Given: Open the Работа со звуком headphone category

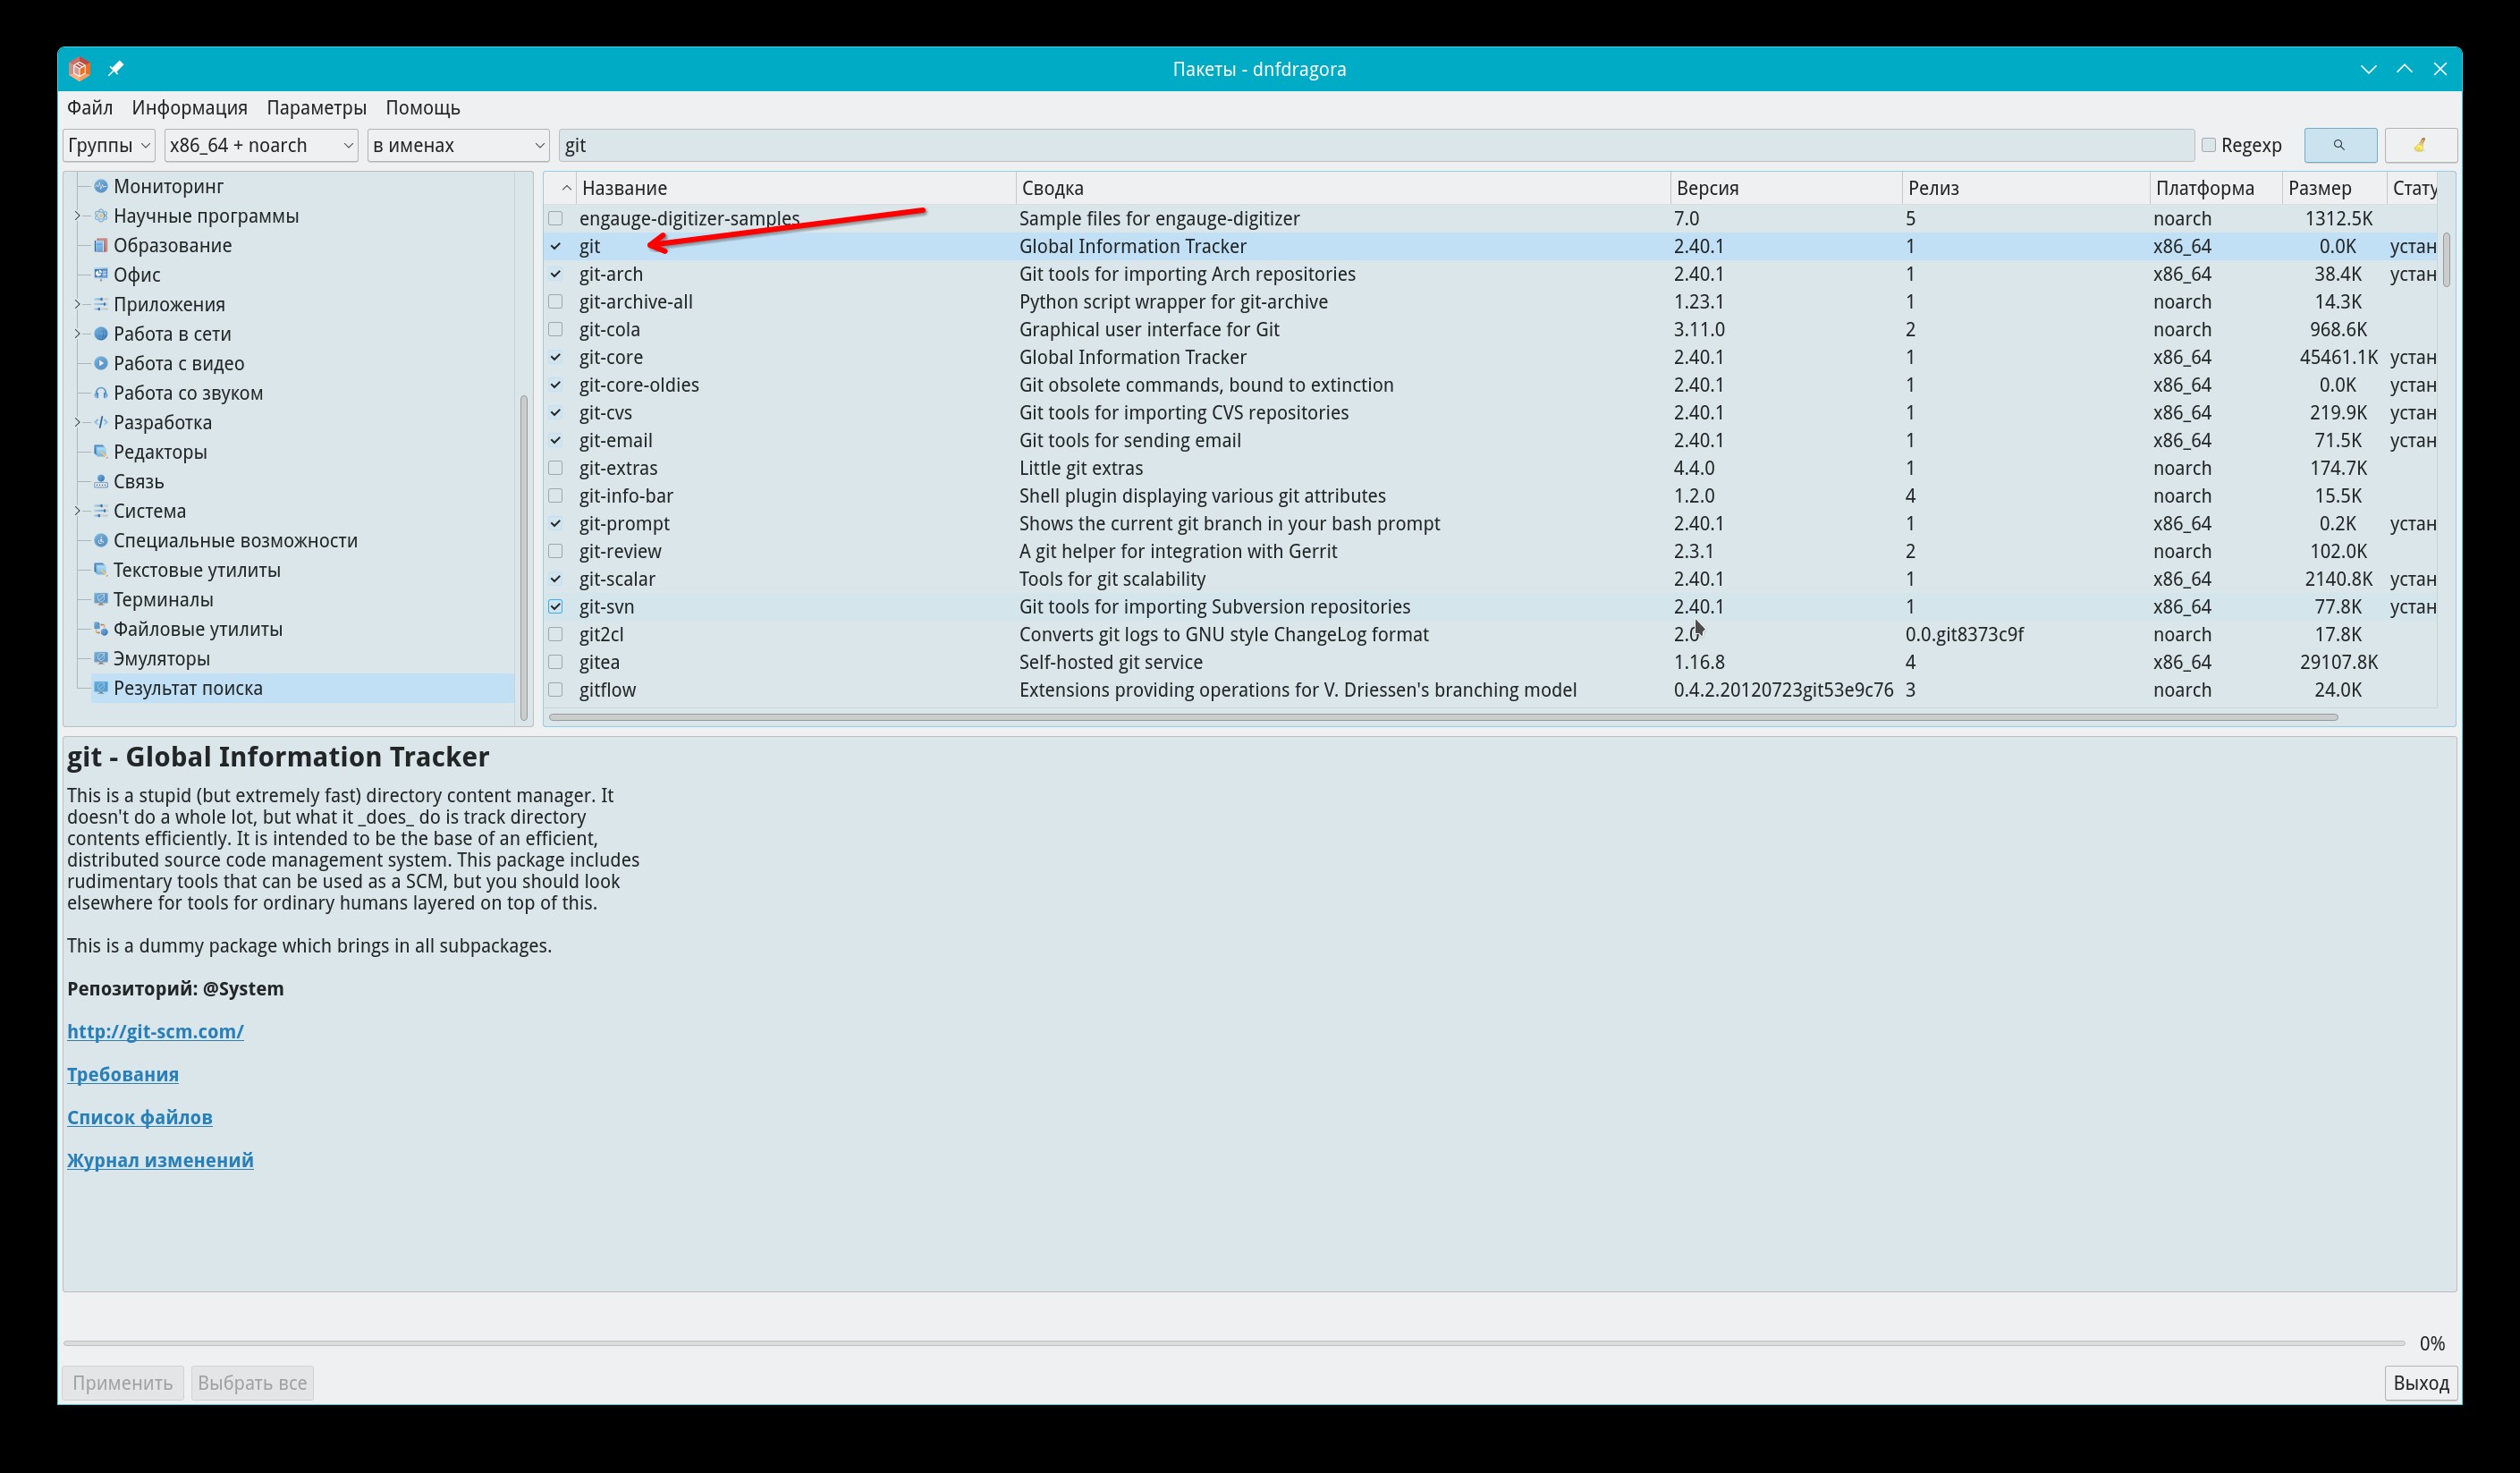Looking at the screenshot, I should [100, 393].
